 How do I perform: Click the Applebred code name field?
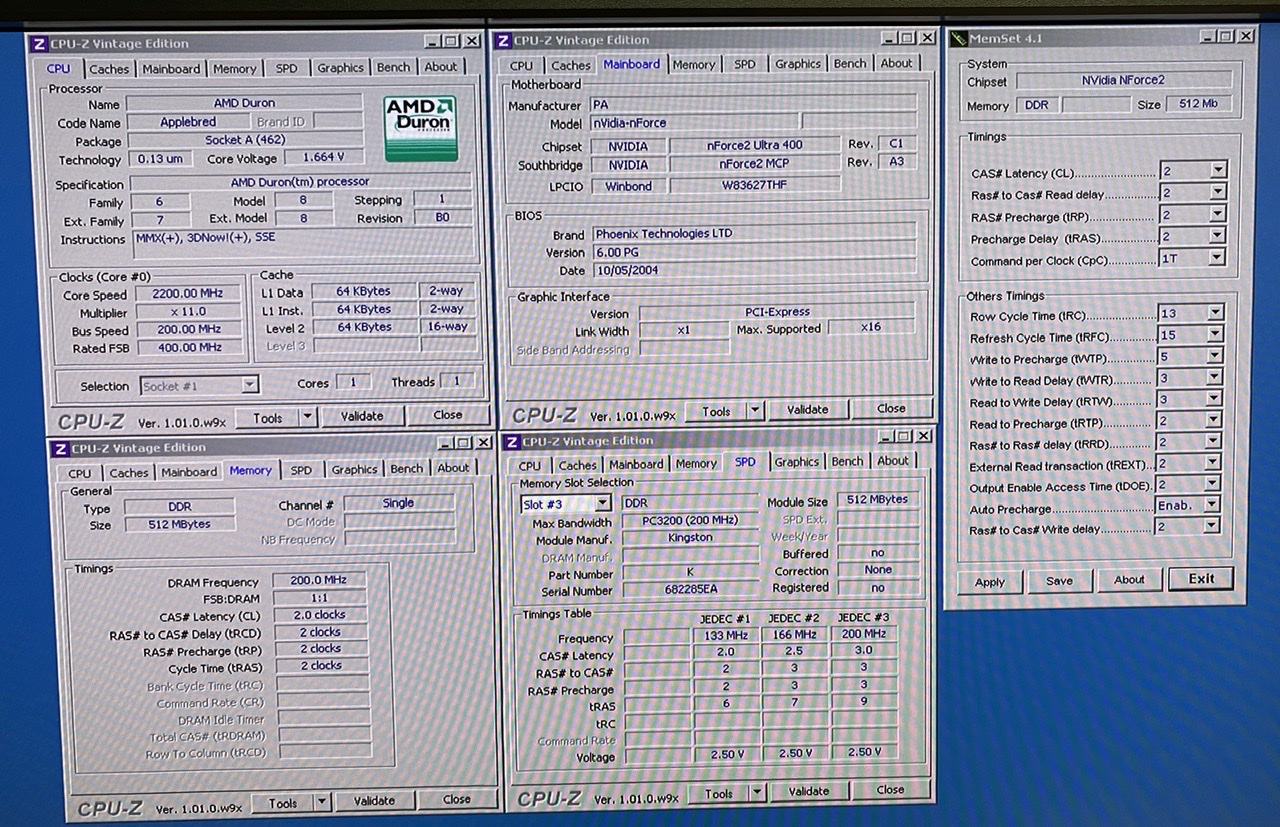[x=188, y=122]
